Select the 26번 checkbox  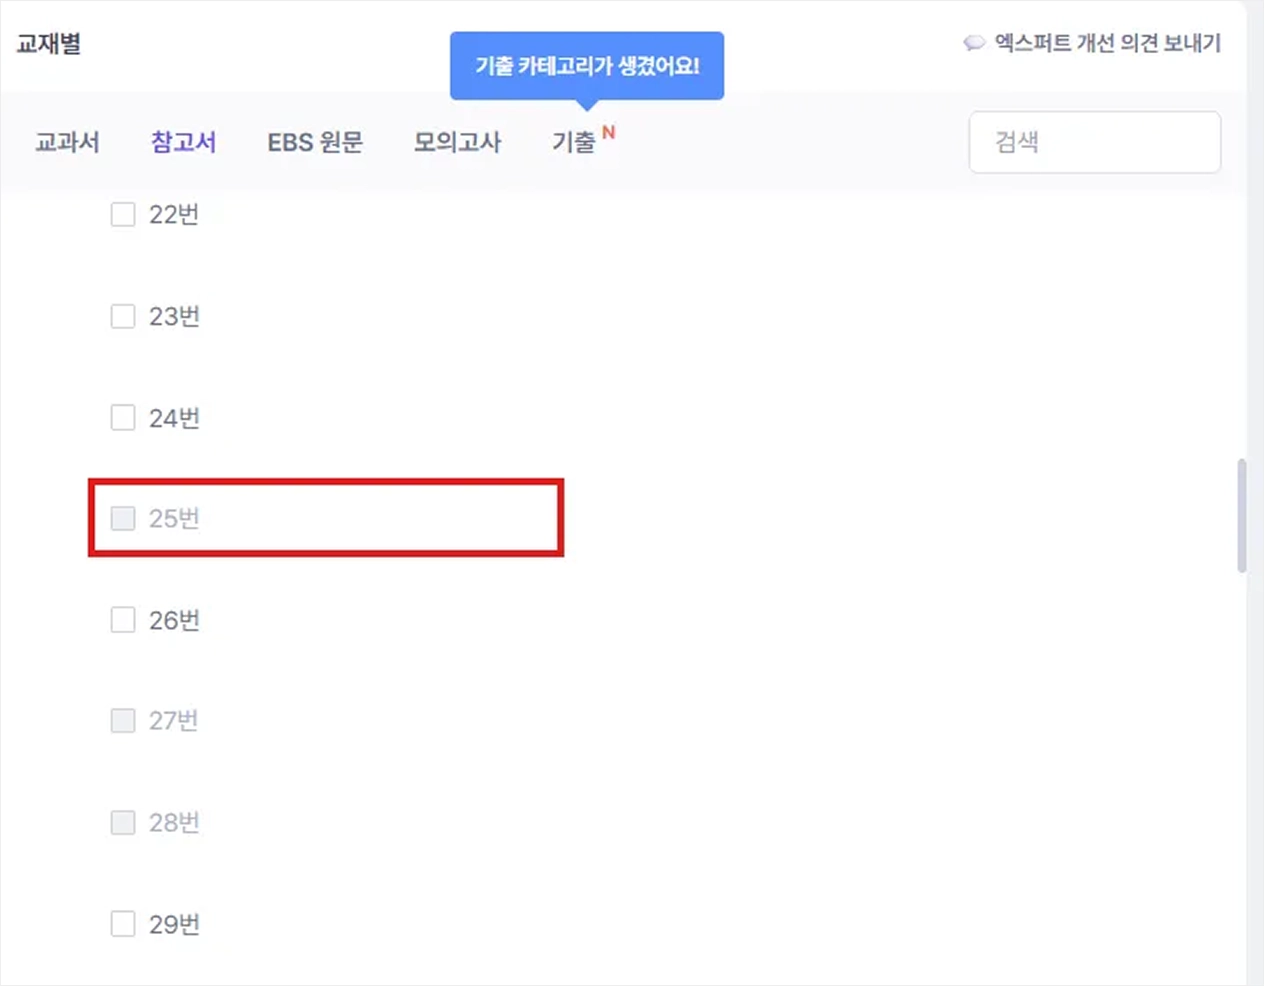coord(123,620)
